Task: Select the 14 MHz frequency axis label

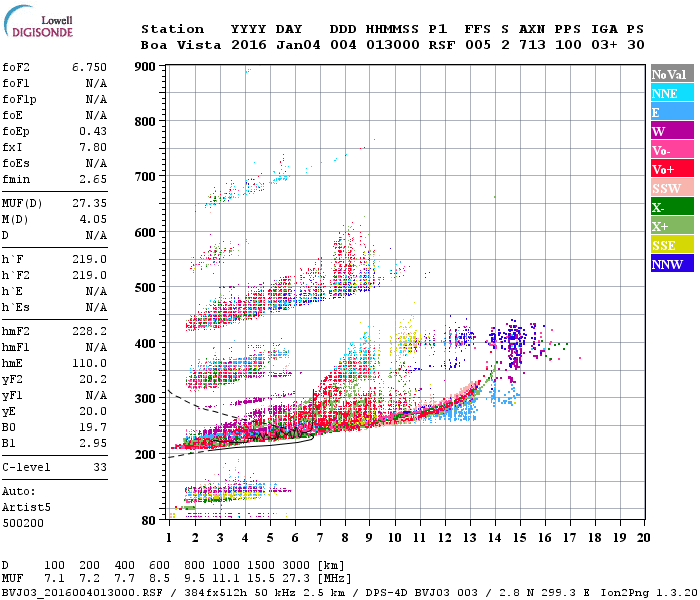Action: pos(495,538)
